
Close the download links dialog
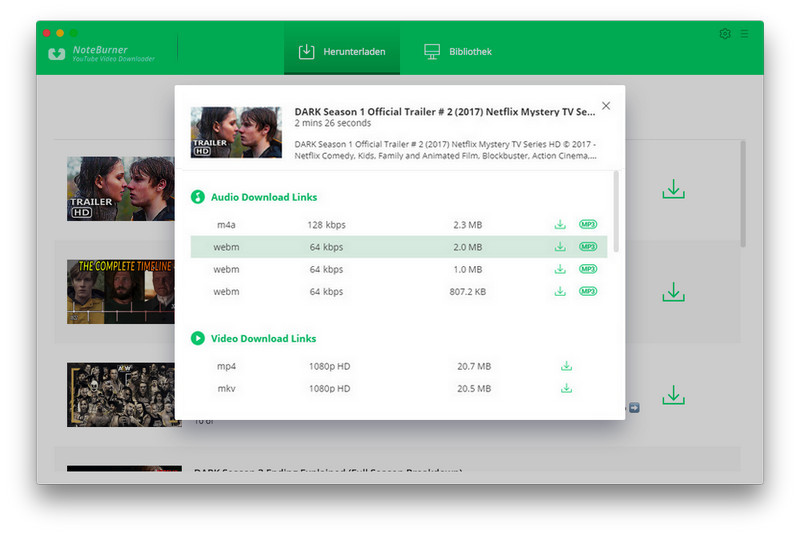[x=606, y=106]
